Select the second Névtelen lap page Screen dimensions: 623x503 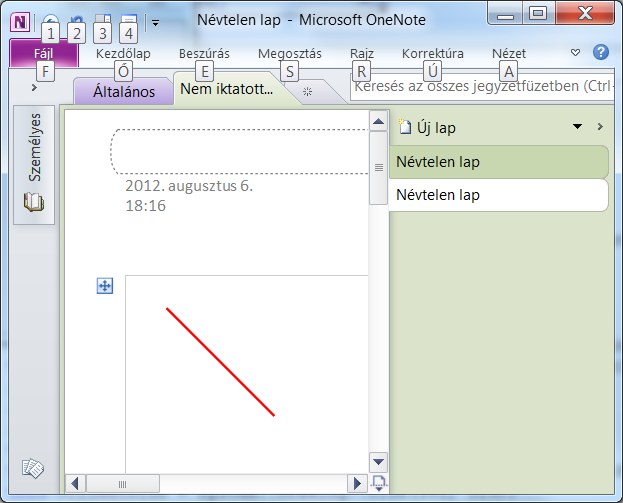pyautogui.click(x=499, y=195)
